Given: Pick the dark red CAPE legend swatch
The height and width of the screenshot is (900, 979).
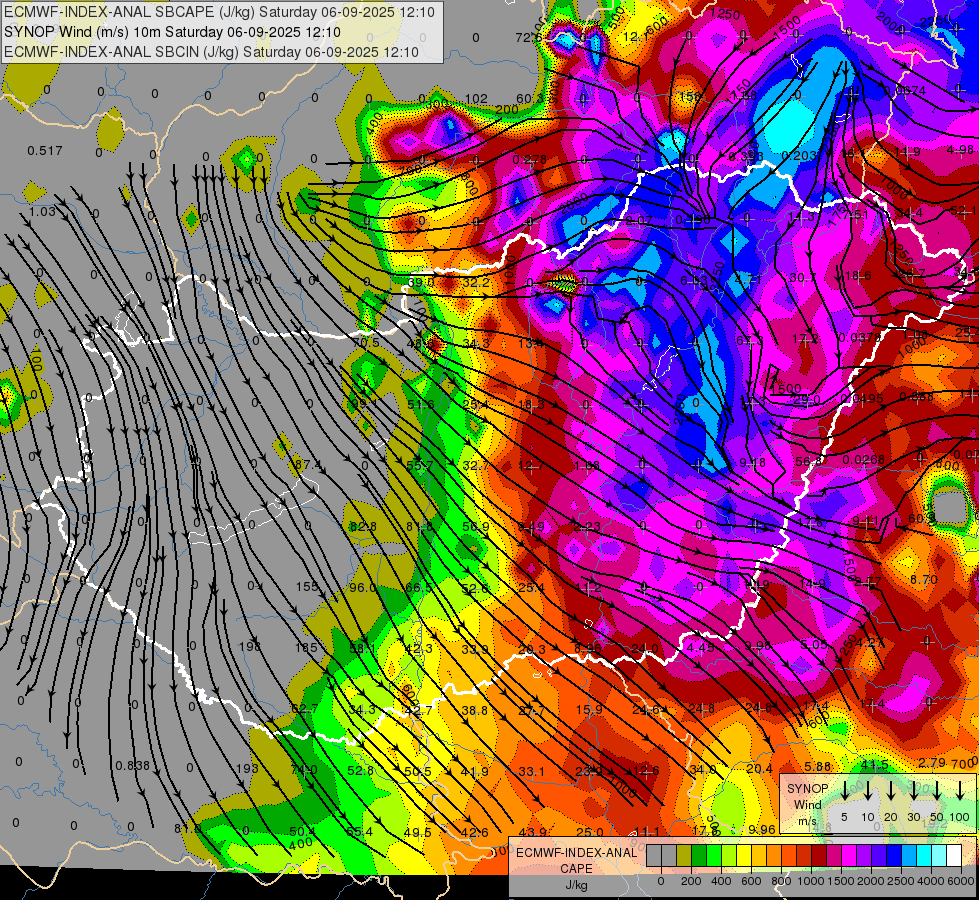Looking at the screenshot, I should [x=819, y=856].
